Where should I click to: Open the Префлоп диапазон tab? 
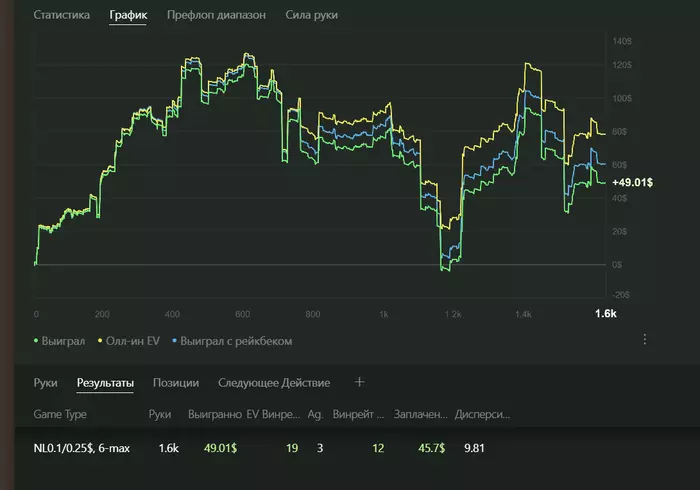[216, 16]
